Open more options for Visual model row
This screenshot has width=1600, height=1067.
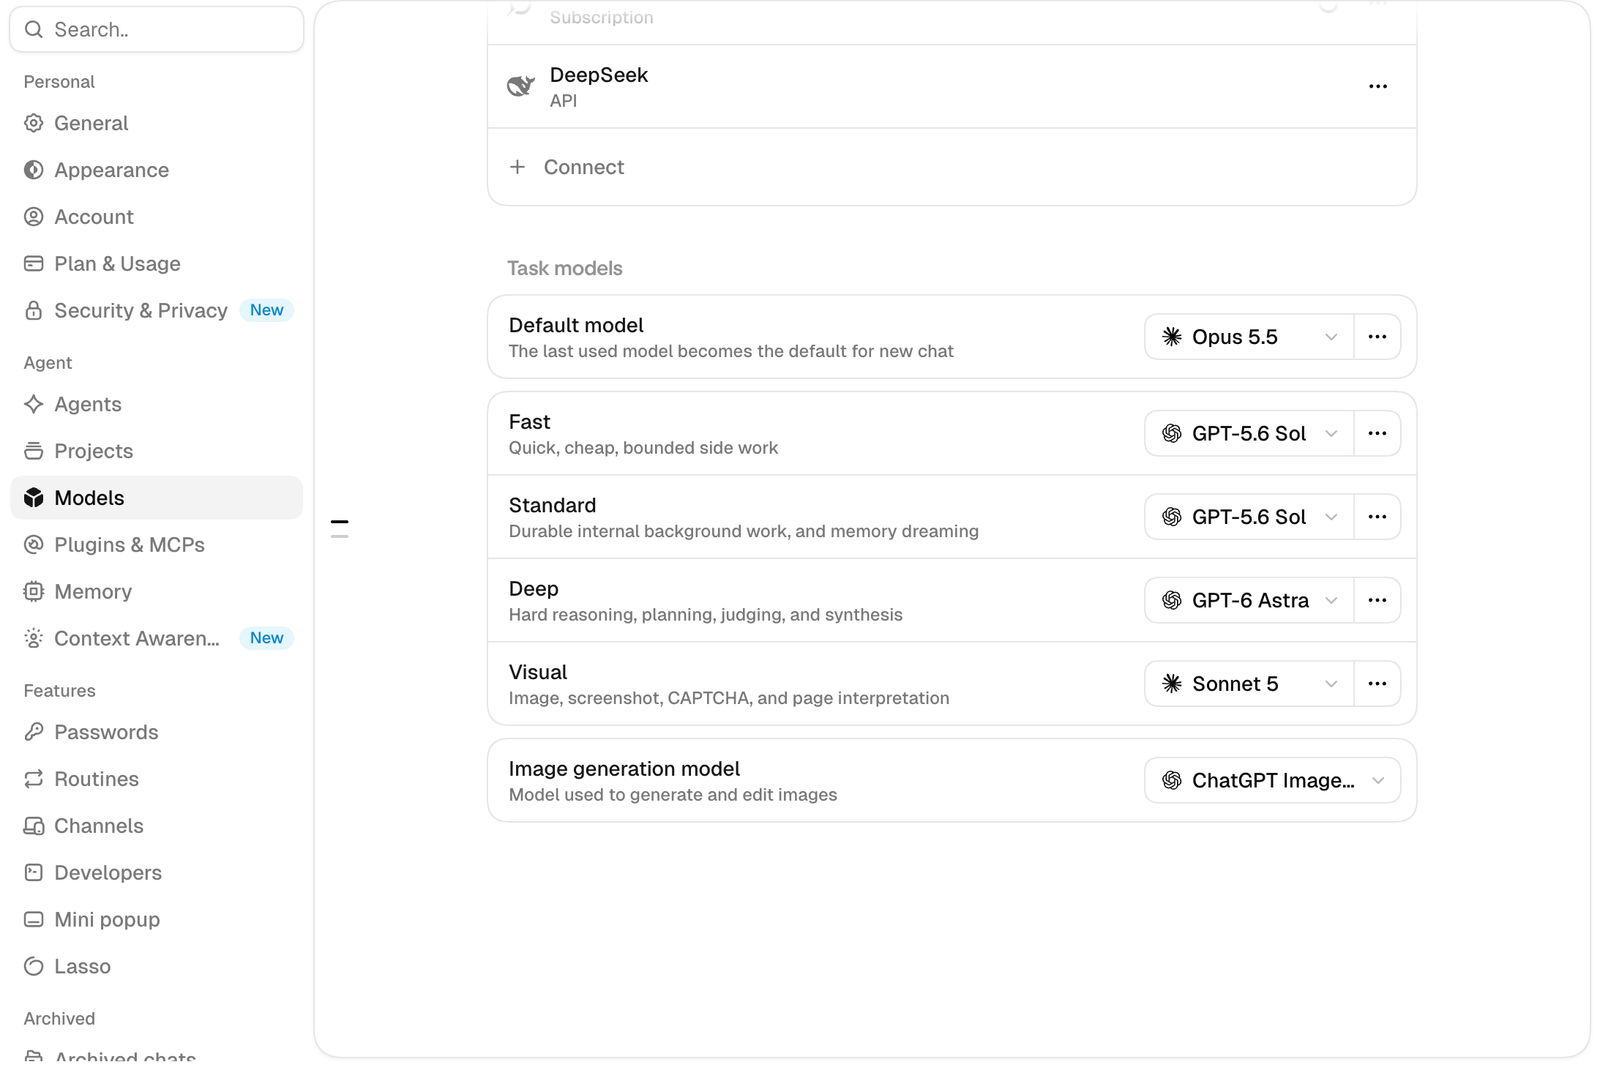click(1377, 684)
